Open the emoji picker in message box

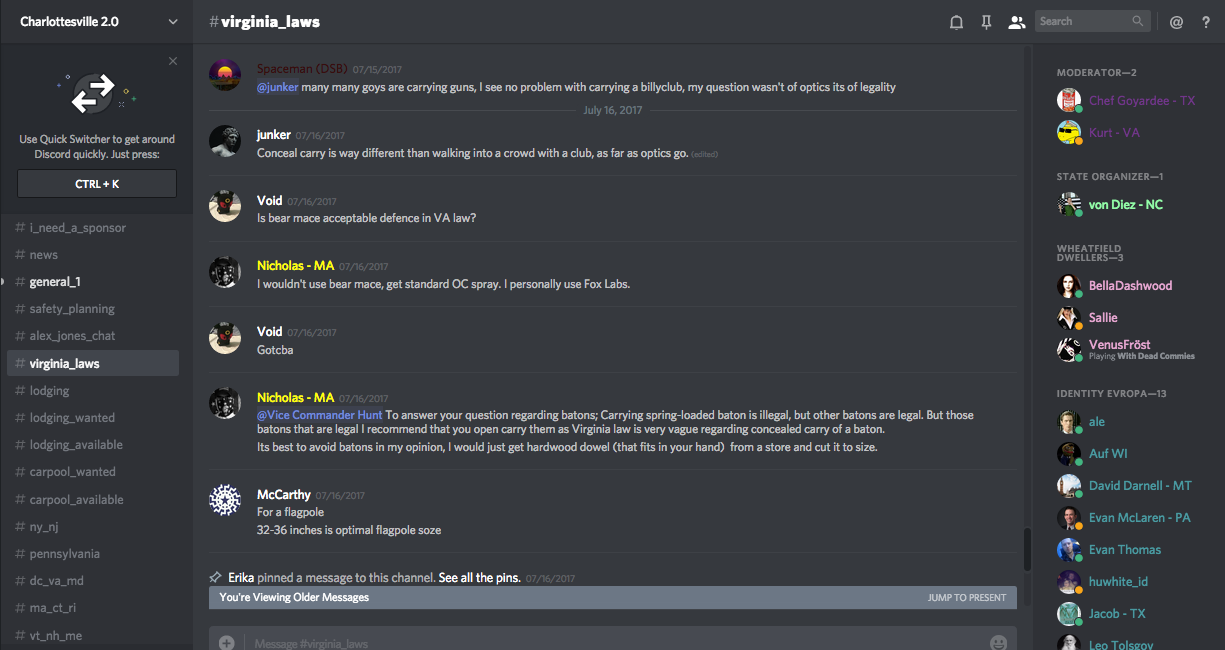(998, 642)
